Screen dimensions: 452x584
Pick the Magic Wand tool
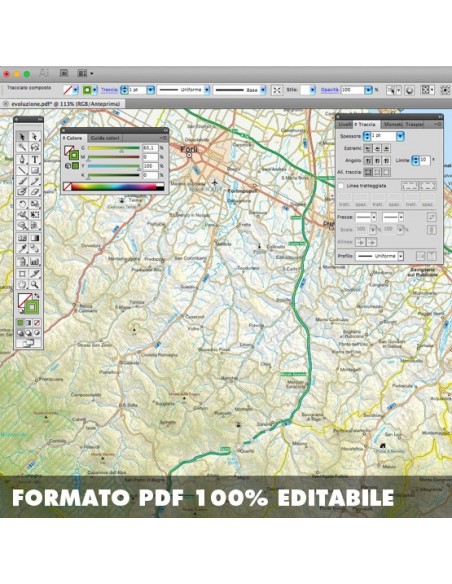point(22,148)
